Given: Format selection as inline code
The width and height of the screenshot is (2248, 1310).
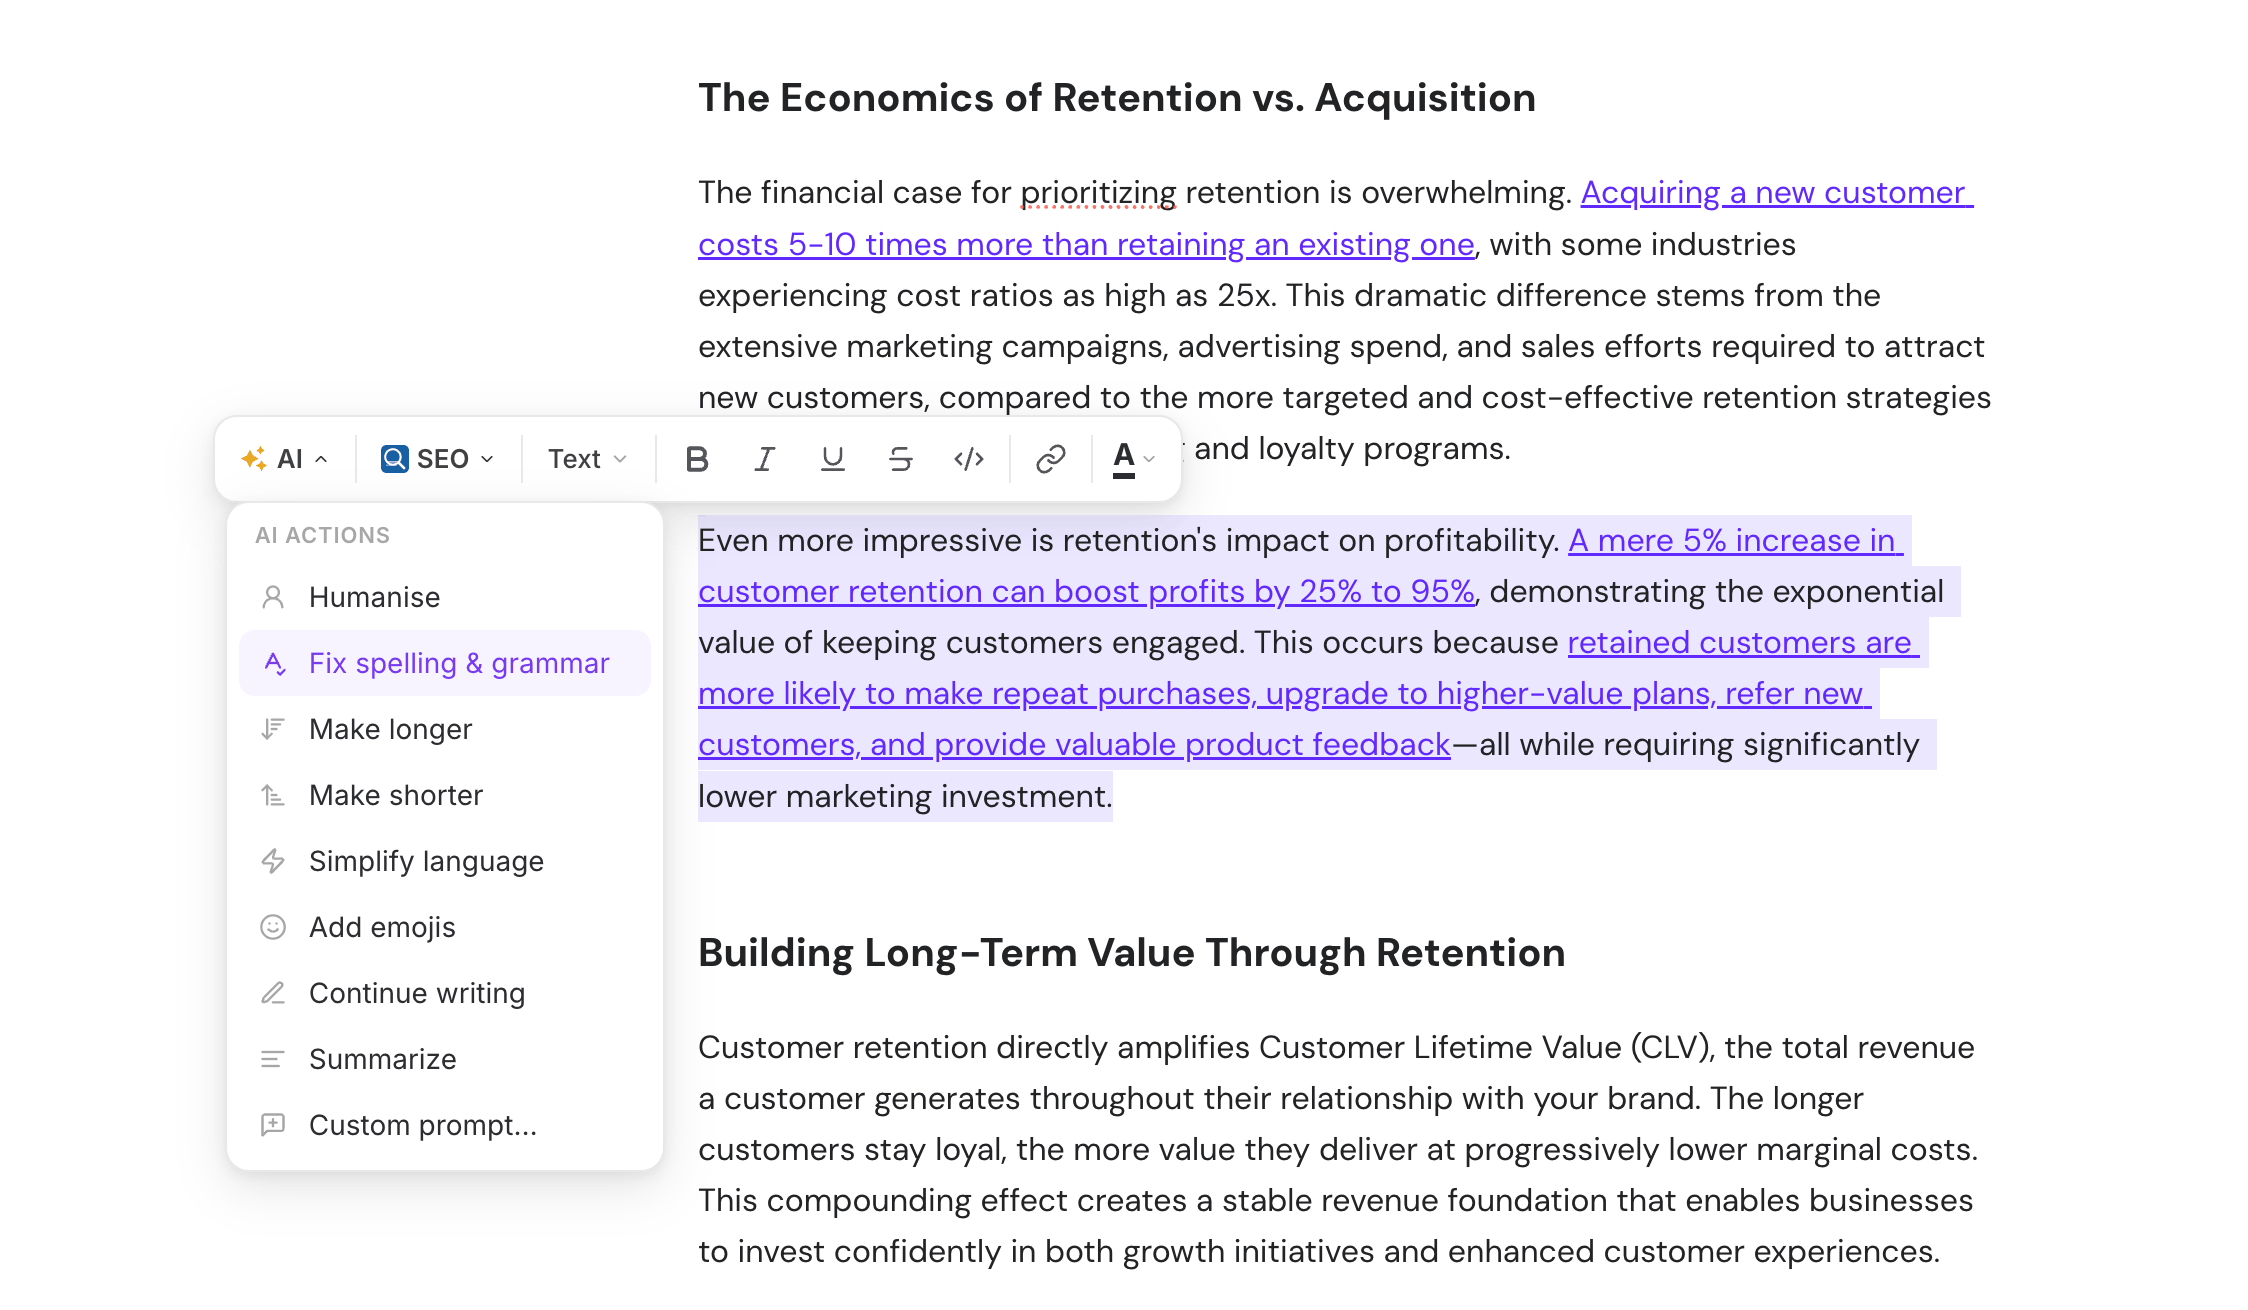Looking at the screenshot, I should pos(968,459).
